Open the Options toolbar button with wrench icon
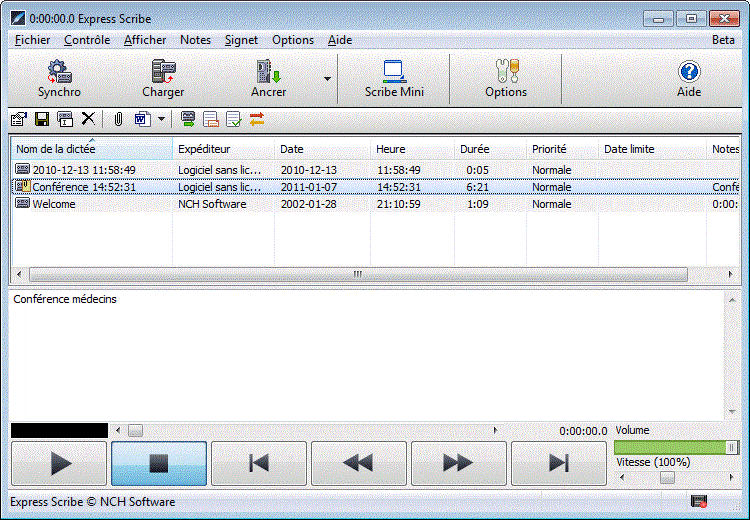750x520 pixels. pos(506,79)
